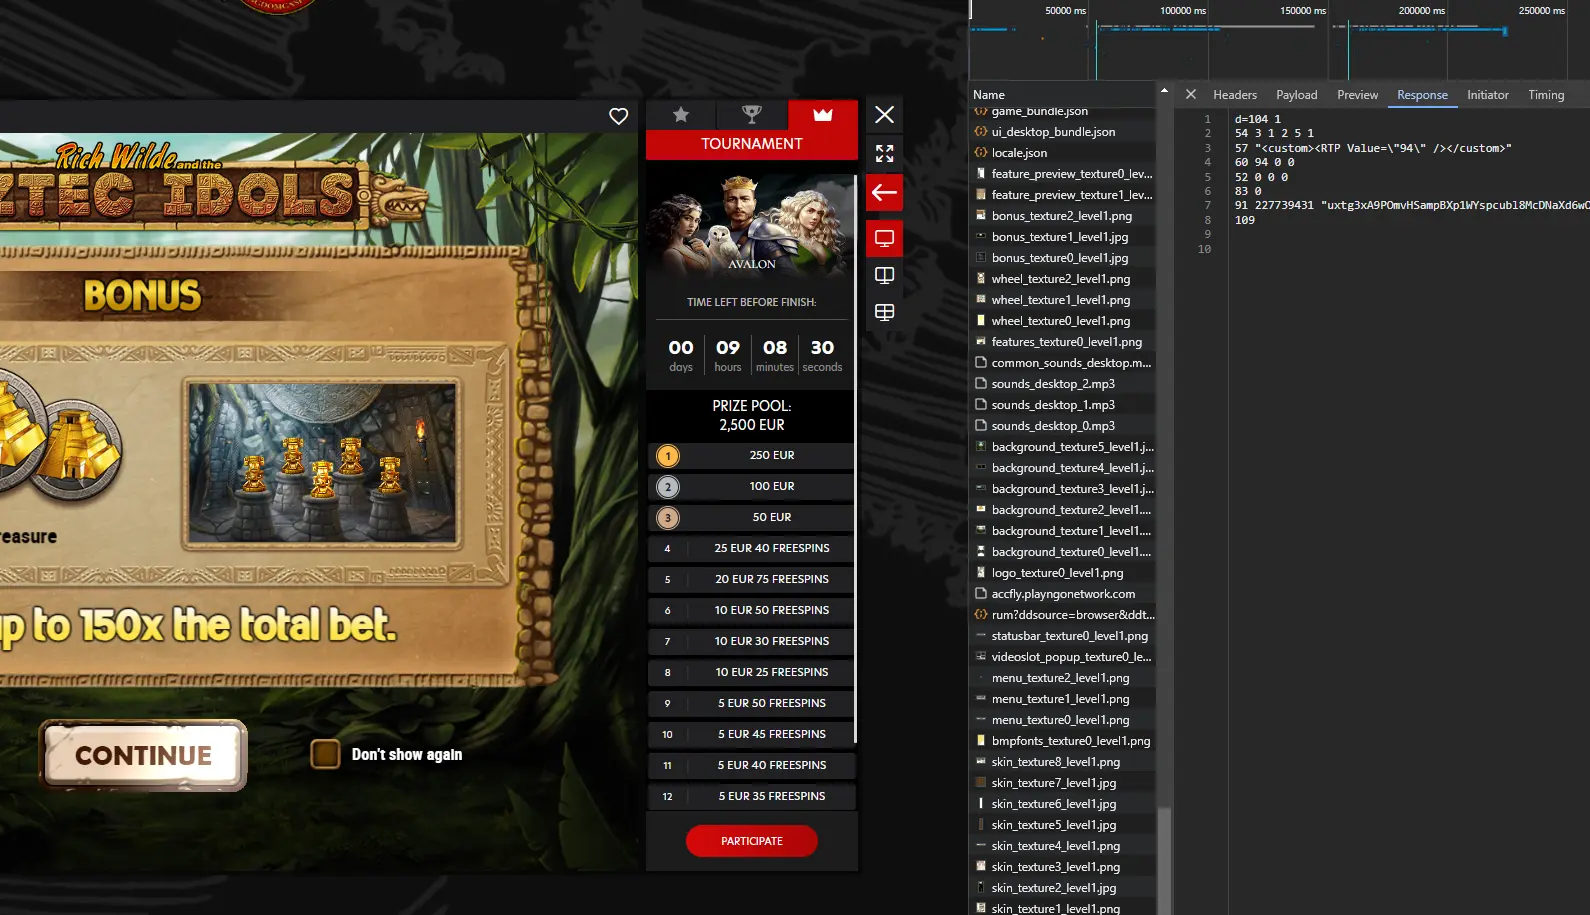The height and width of the screenshot is (915, 1590).
Task: Select wheel_texture0_level1.png request
Action: click(1063, 321)
